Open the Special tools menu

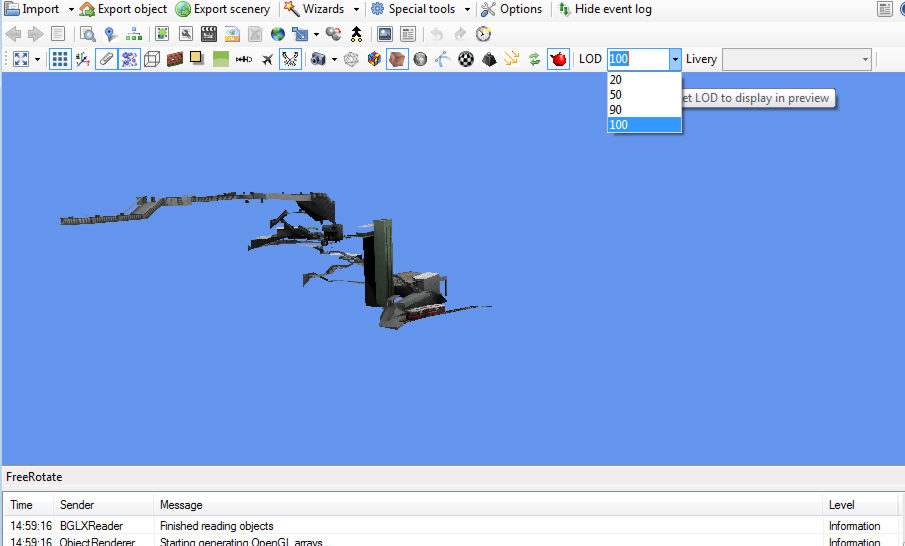click(421, 9)
